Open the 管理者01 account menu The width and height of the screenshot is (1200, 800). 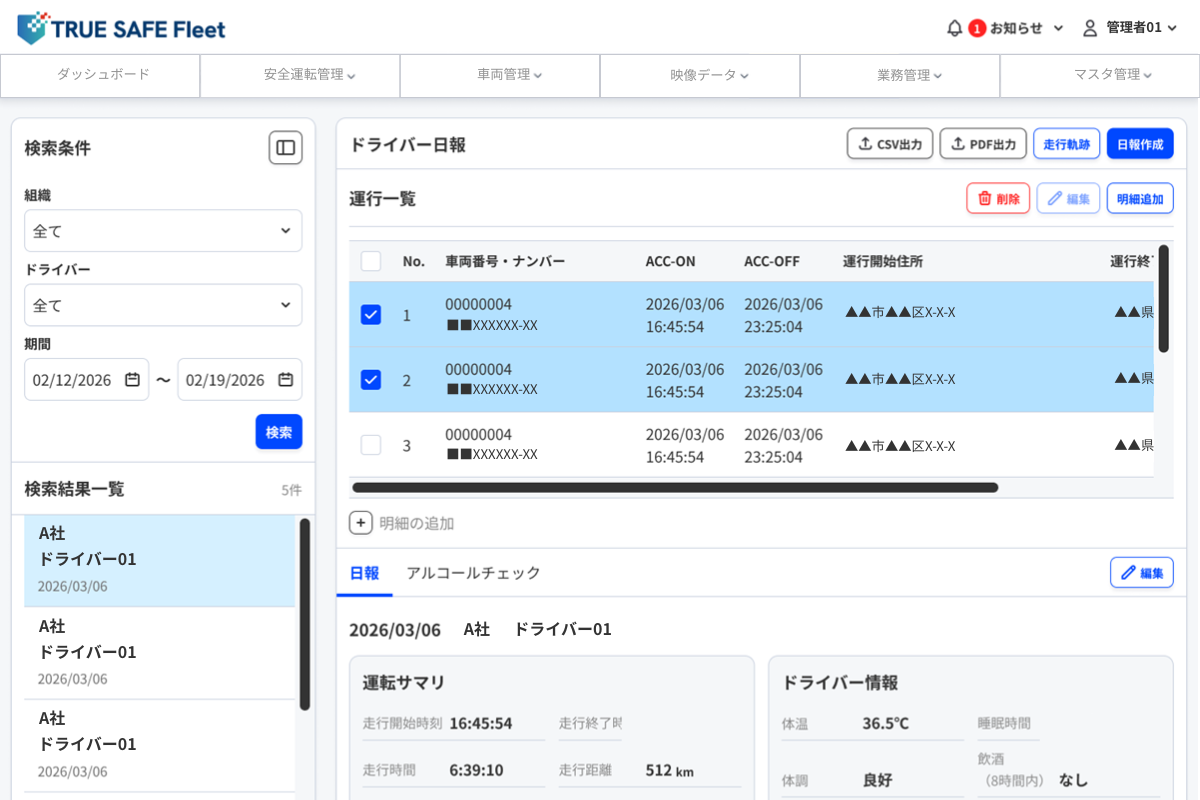click(1130, 28)
